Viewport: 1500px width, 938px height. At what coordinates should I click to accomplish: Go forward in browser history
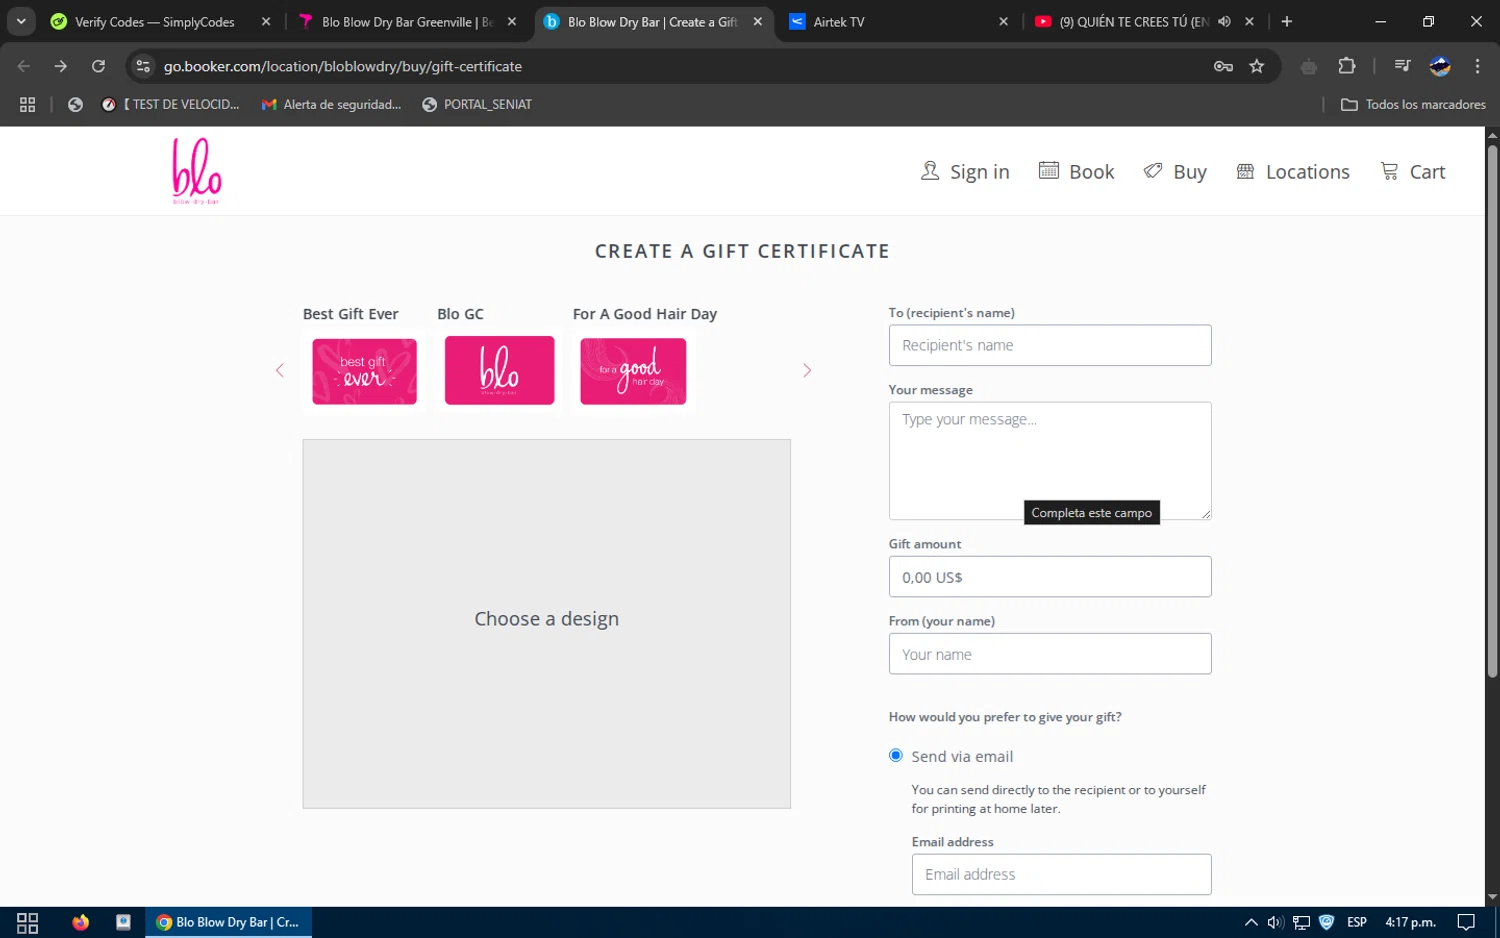(61, 66)
